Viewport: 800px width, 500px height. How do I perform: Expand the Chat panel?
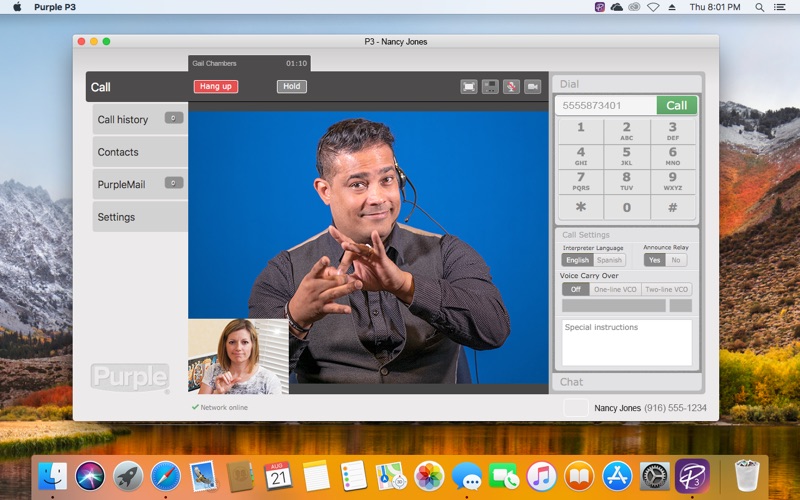[x=627, y=382]
